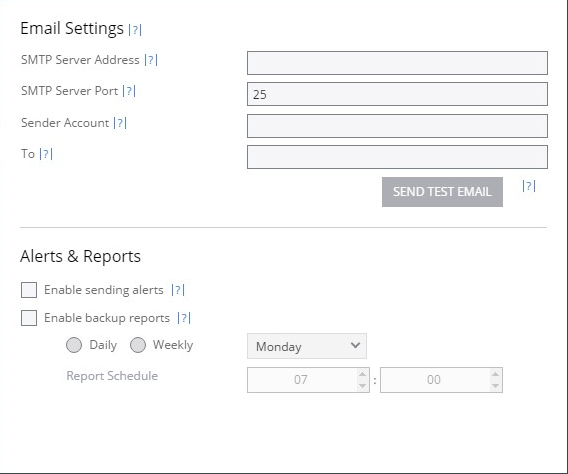Viewport: 568px width, 474px height.
Task: Tick the Enable backup reports checkbox
Action: pyautogui.click(x=29, y=318)
